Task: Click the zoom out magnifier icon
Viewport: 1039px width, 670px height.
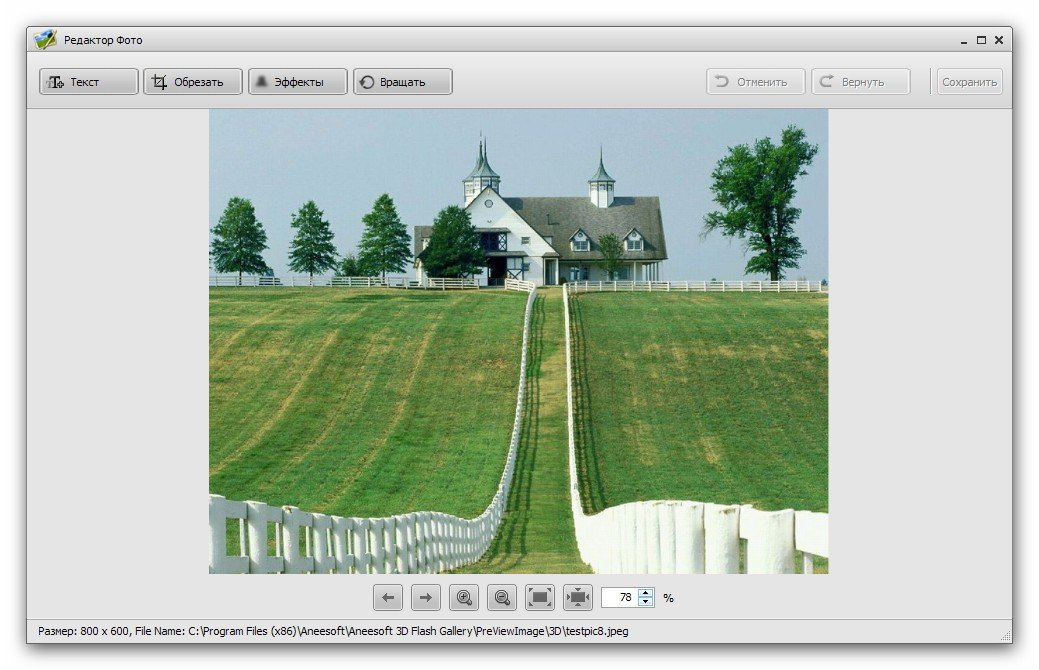Action: click(x=502, y=598)
